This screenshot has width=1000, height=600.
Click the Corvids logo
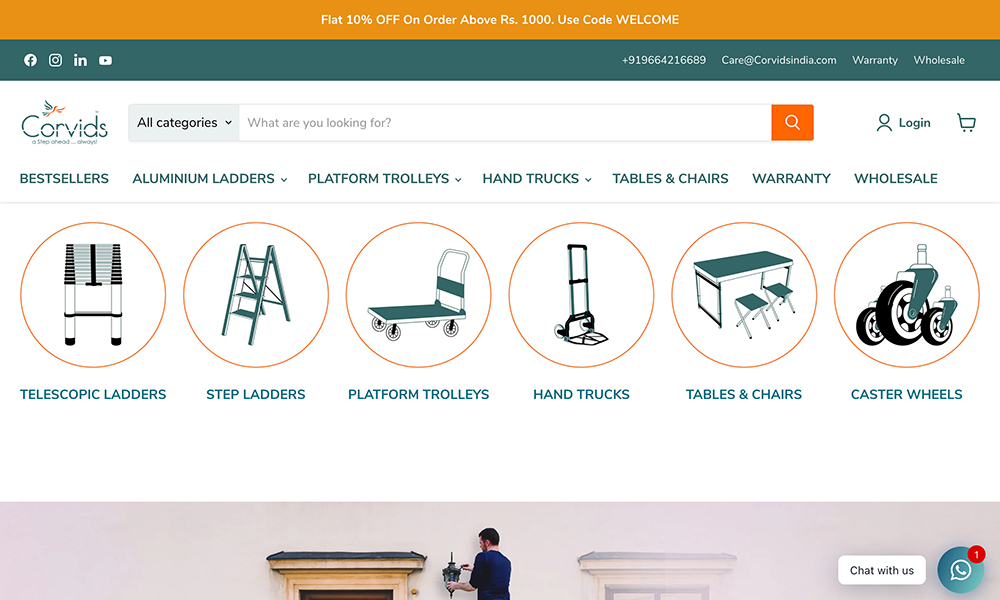click(x=64, y=122)
